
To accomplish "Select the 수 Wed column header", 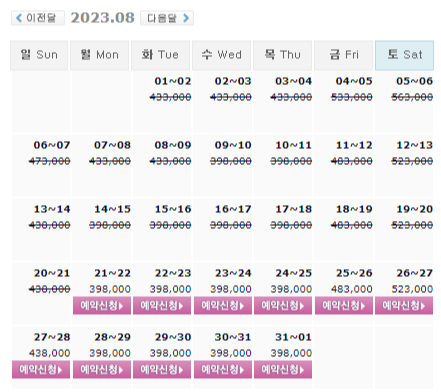I will click(x=221, y=55).
